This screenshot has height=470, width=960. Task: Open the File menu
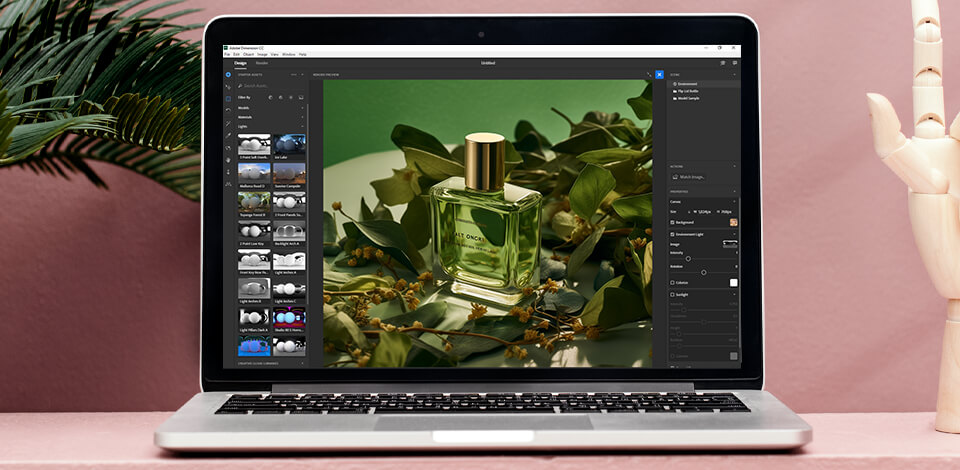tap(227, 54)
